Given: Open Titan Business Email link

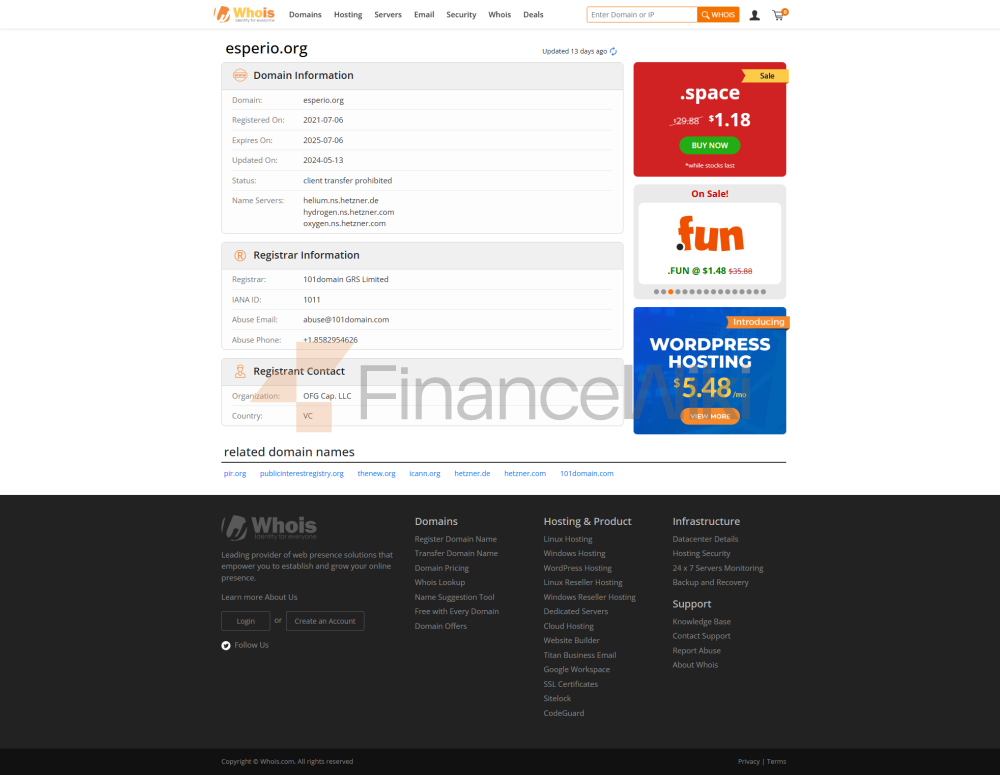Looking at the screenshot, I should pyautogui.click(x=580, y=655).
